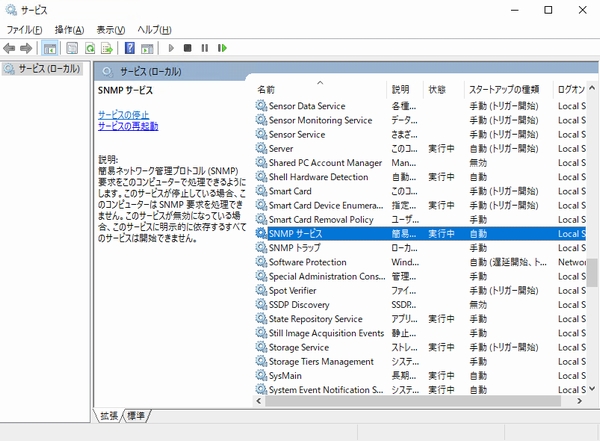
Task: Click the gear icon of Software Protection row
Action: pyautogui.click(x=261, y=262)
